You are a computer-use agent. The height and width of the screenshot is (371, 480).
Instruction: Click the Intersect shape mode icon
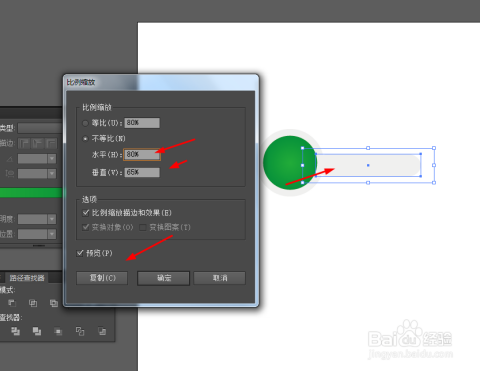pos(33,303)
